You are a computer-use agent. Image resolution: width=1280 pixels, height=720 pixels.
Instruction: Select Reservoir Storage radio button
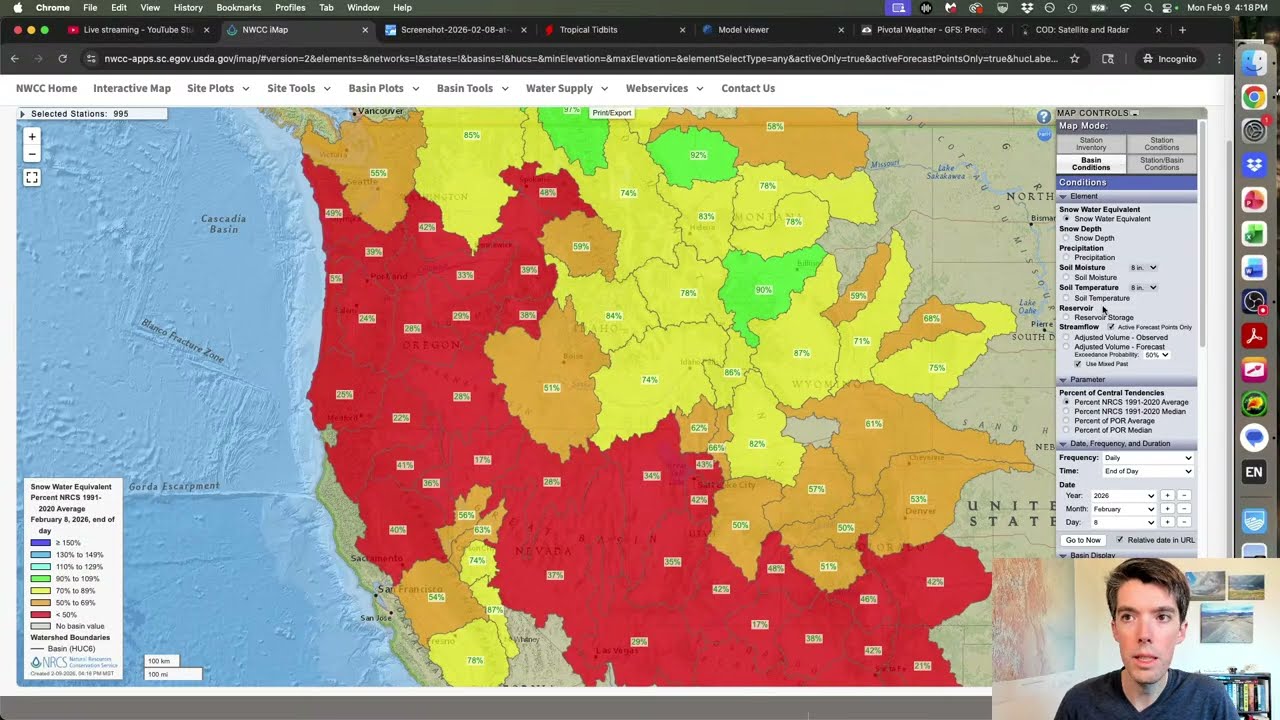[x=1066, y=317]
